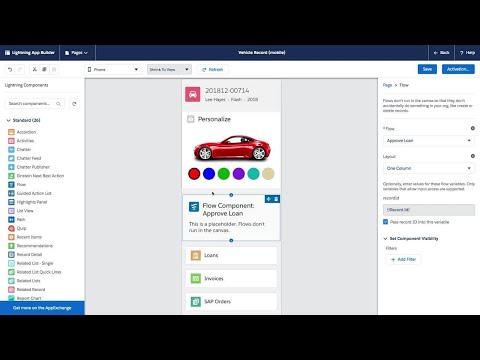Image resolution: width=480 pixels, height=360 pixels.
Task: Toggle Pass record ID into this variable
Action: click(386, 222)
